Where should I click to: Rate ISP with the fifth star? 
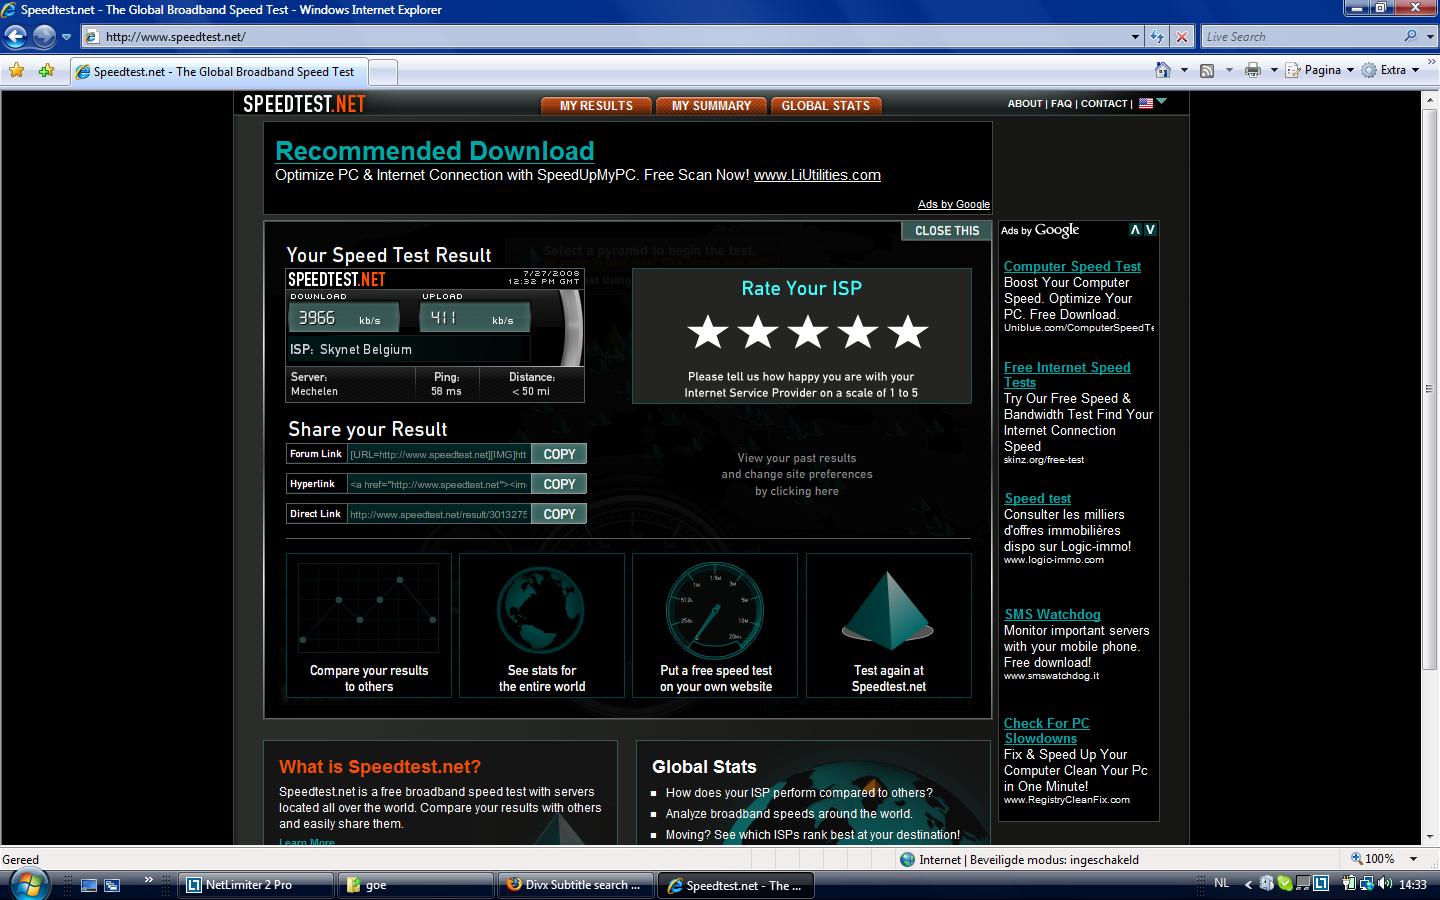tap(908, 332)
